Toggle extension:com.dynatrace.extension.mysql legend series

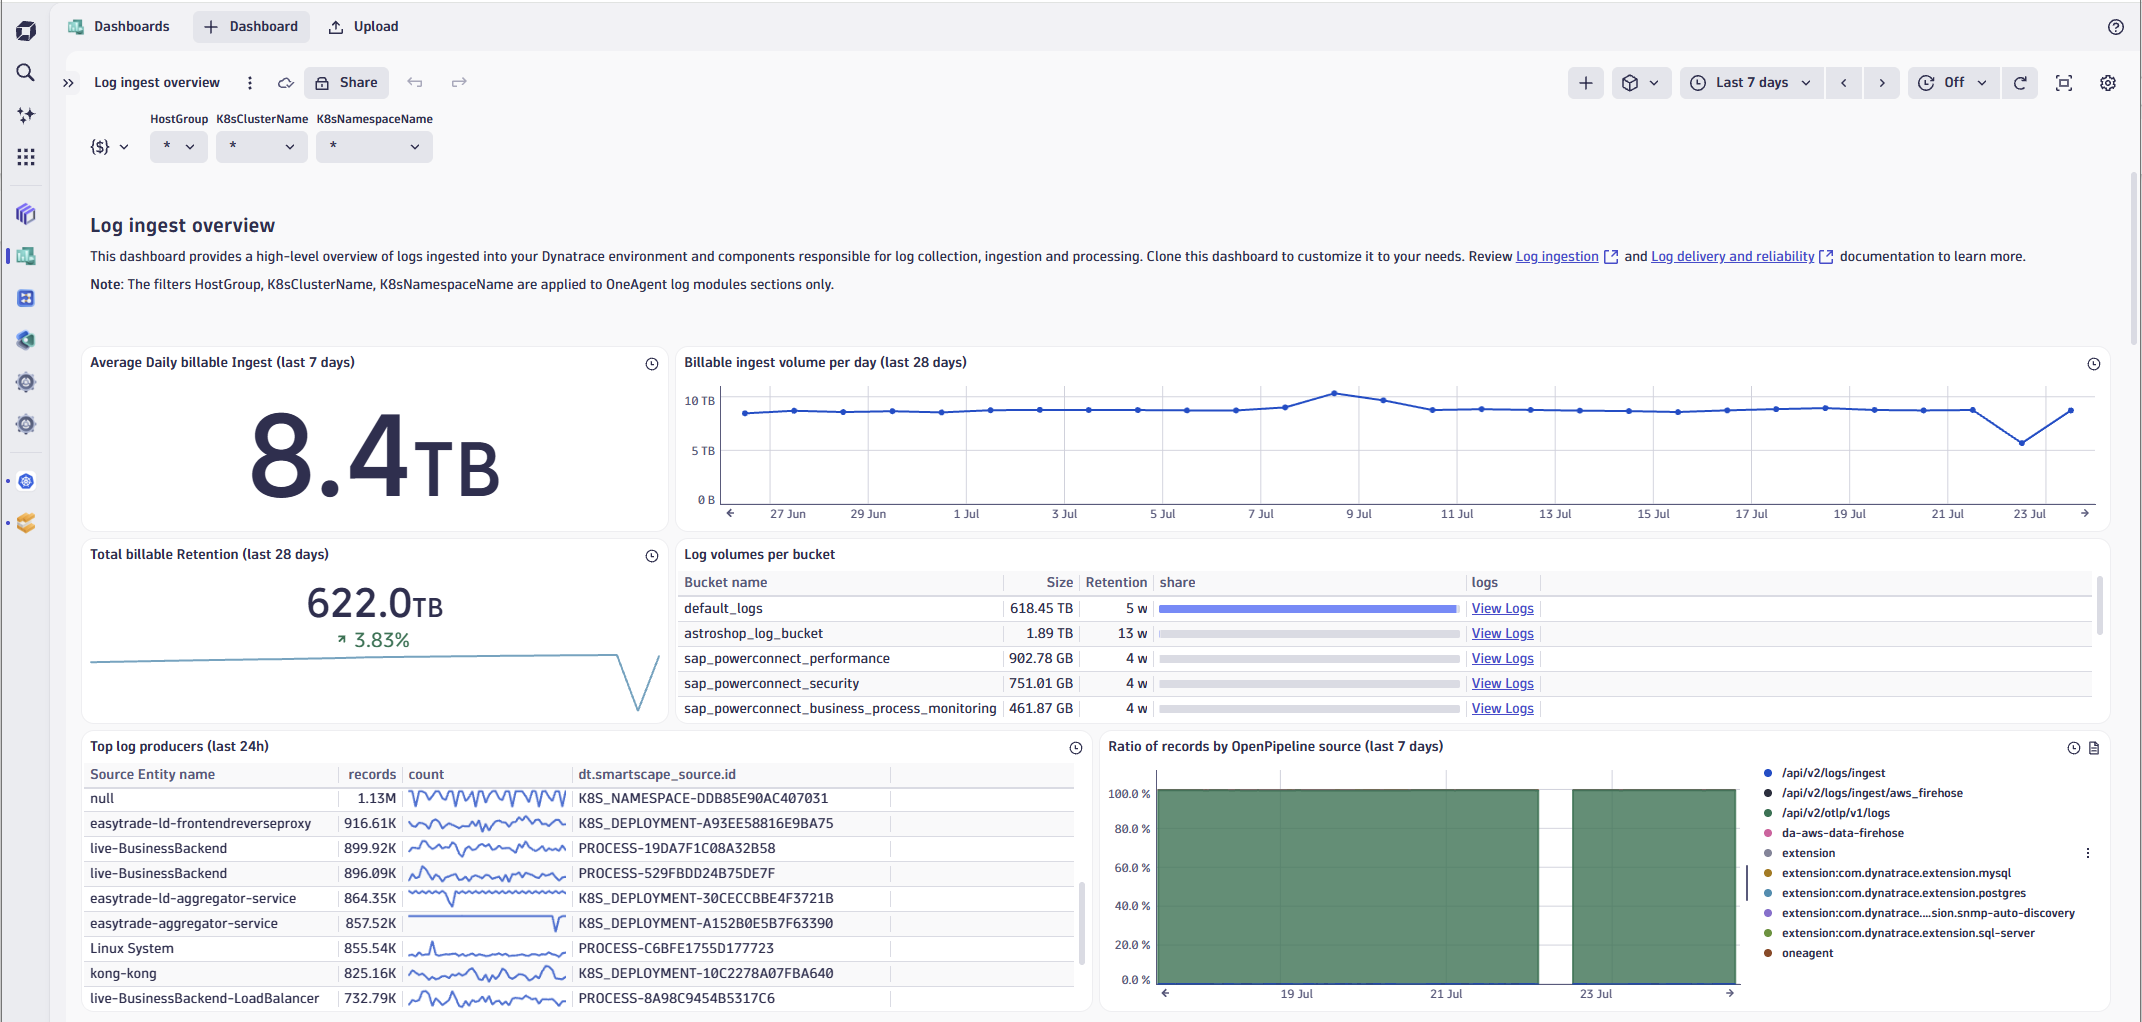click(x=1887, y=873)
